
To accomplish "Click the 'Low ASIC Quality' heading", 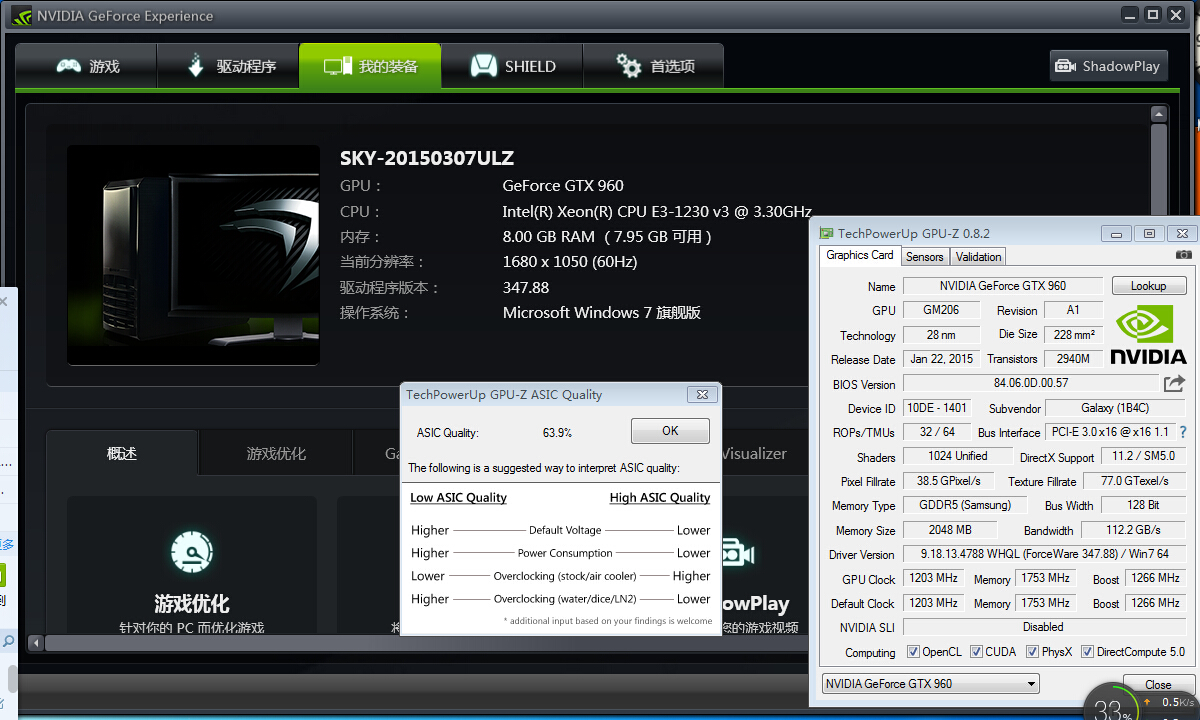I will (458, 498).
